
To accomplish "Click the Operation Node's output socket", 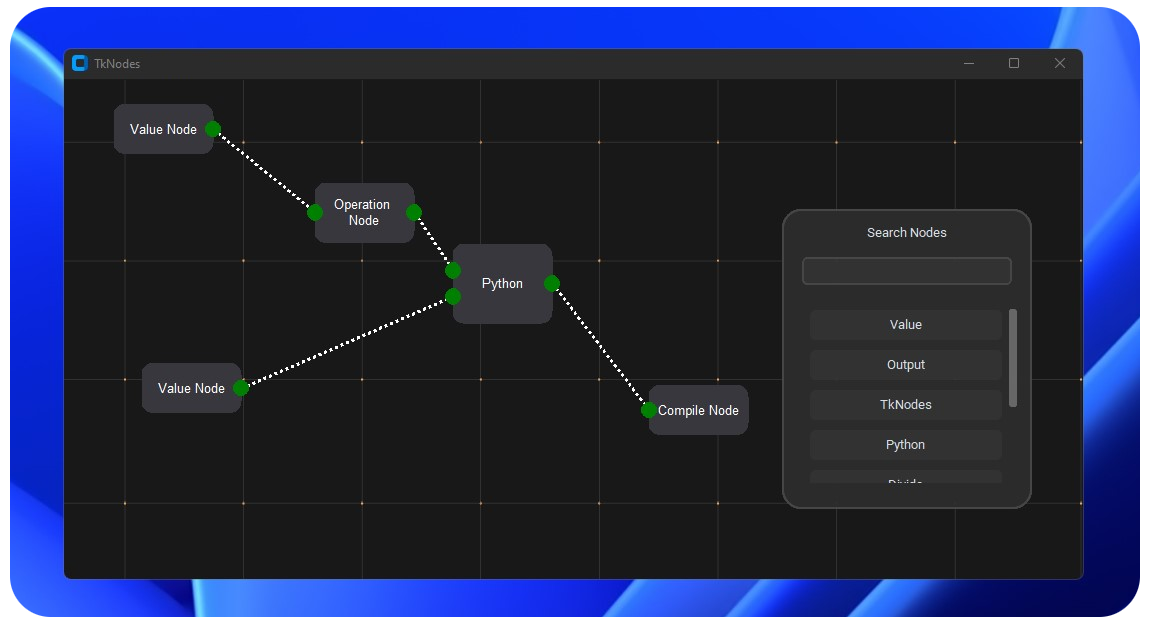I will (x=414, y=212).
